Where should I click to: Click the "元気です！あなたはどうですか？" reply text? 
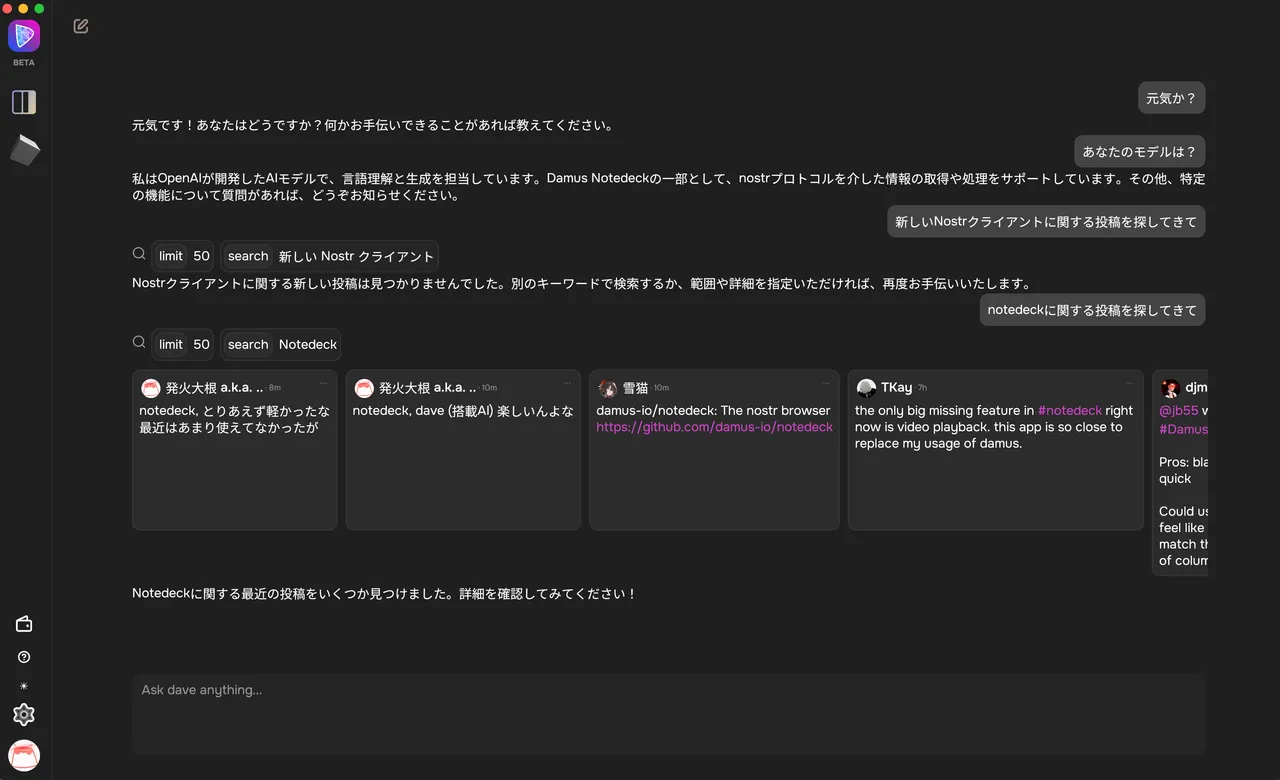click(x=372, y=126)
